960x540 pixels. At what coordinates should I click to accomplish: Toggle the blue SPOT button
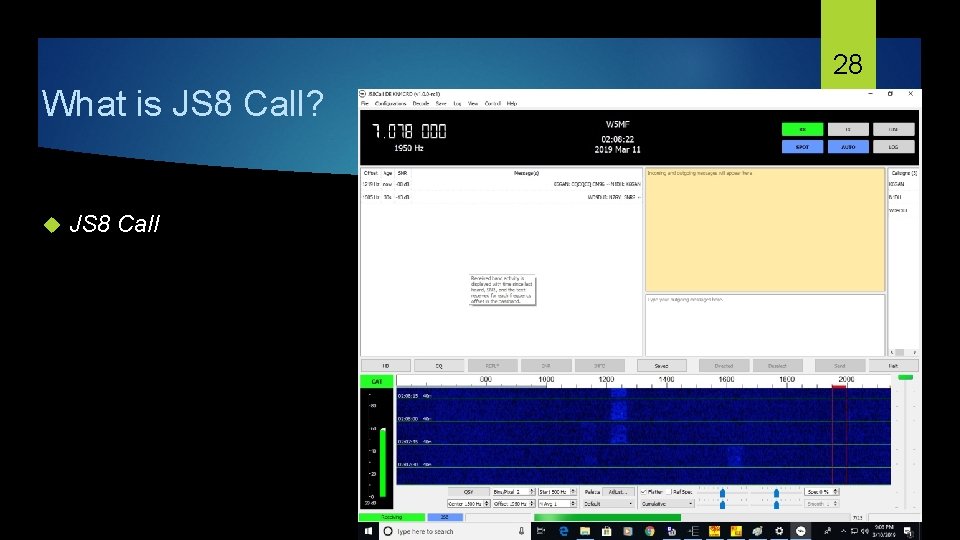802,147
